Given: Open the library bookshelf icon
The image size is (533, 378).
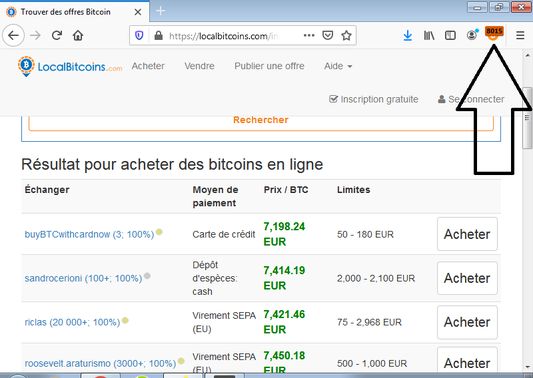Looking at the screenshot, I should (x=429, y=35).
